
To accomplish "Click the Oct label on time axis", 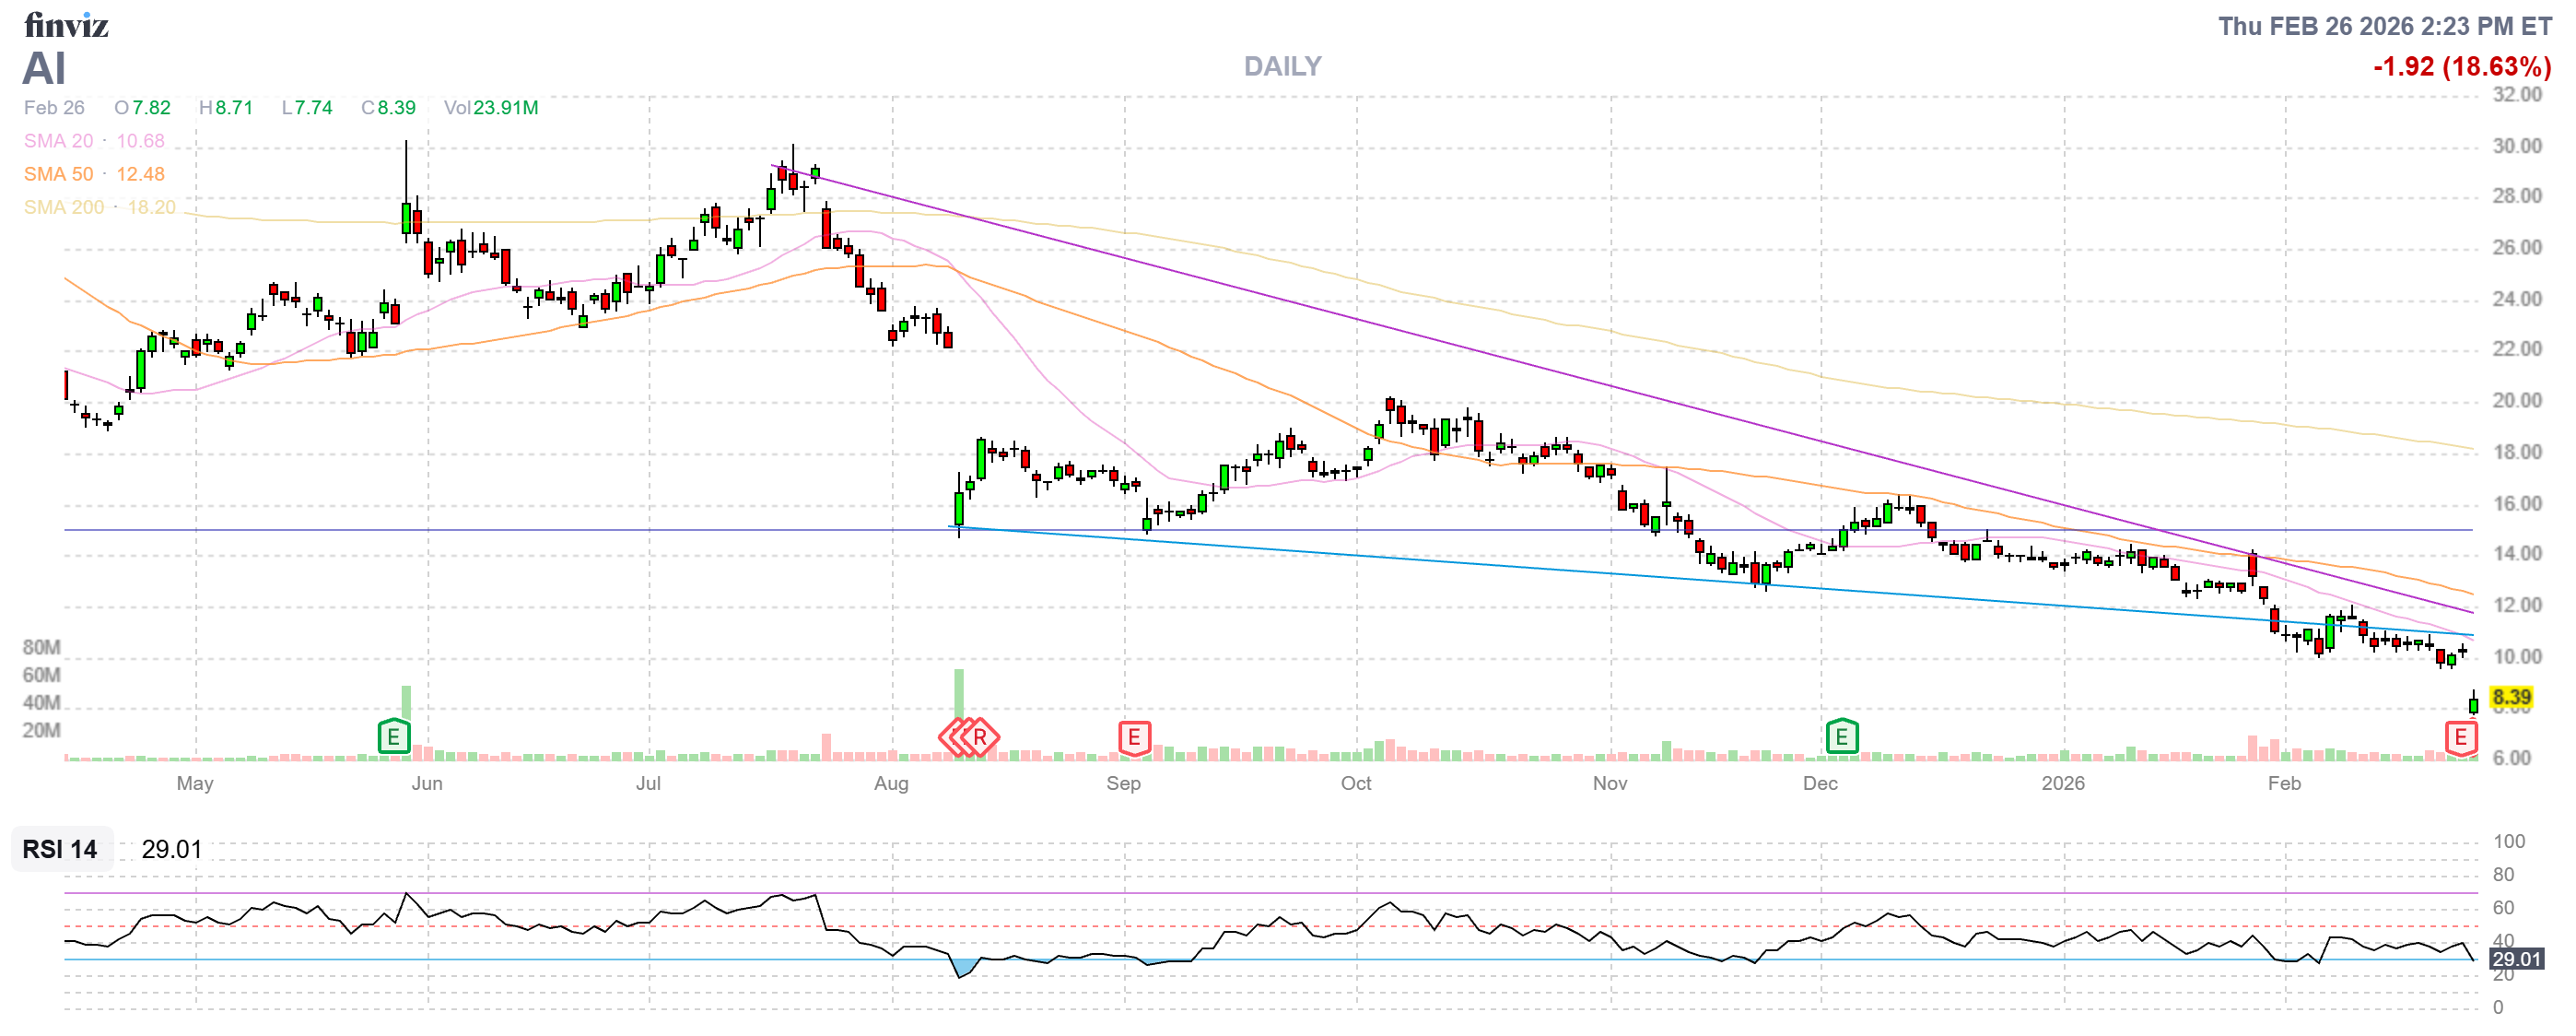I will (x=1356, y=783).
